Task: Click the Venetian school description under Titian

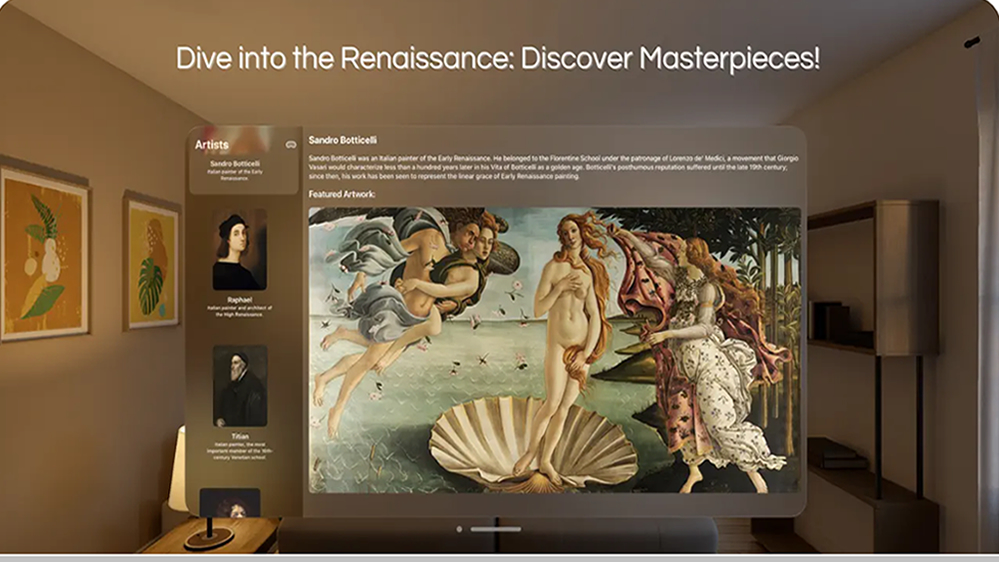Action: coord(240,451)
